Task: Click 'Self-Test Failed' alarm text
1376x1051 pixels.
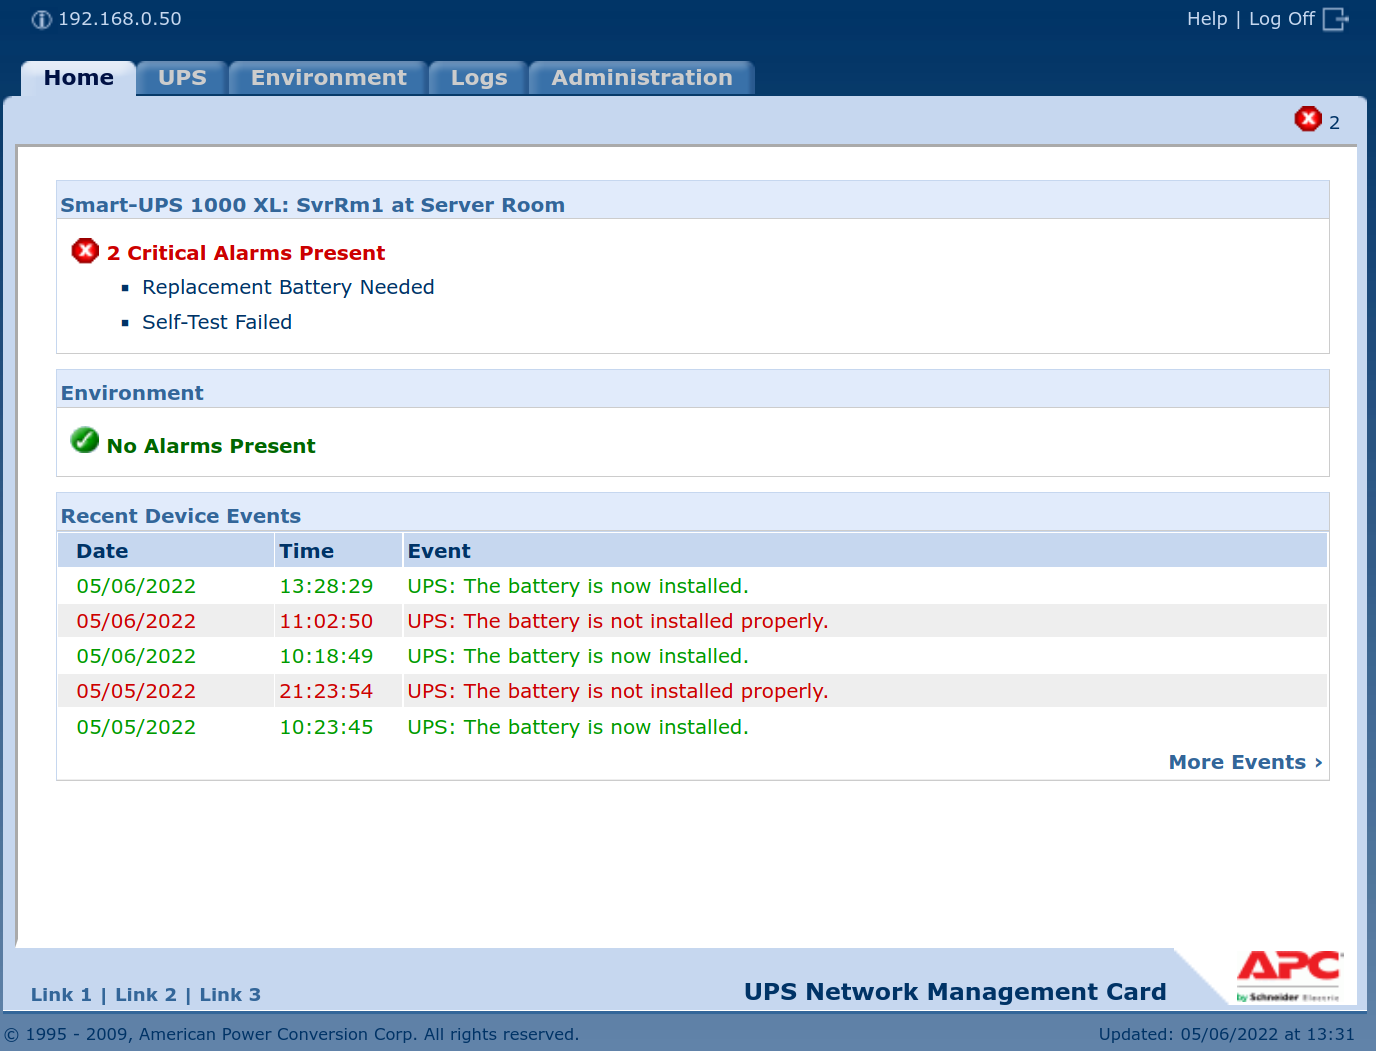Action: (x=217, y=322)
